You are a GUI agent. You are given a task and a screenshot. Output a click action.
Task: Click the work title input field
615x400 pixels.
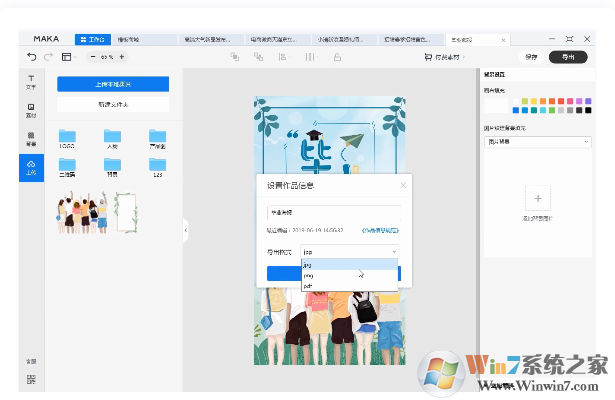point(333,212)
